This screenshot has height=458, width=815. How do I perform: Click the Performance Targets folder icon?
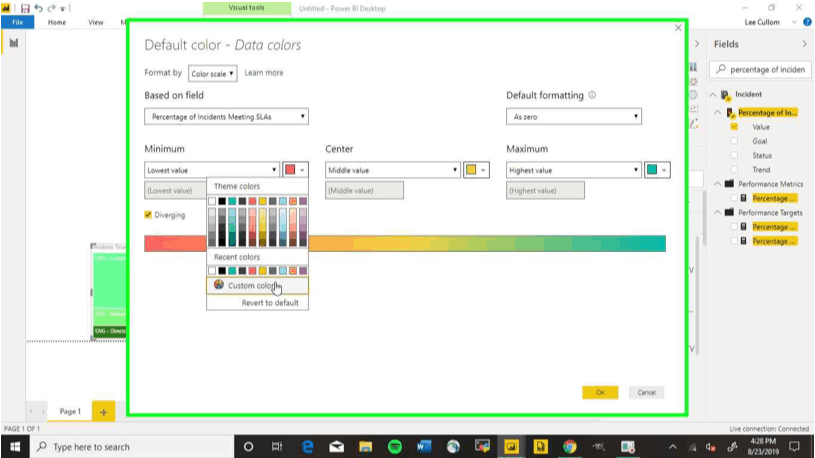click(729, 213)
